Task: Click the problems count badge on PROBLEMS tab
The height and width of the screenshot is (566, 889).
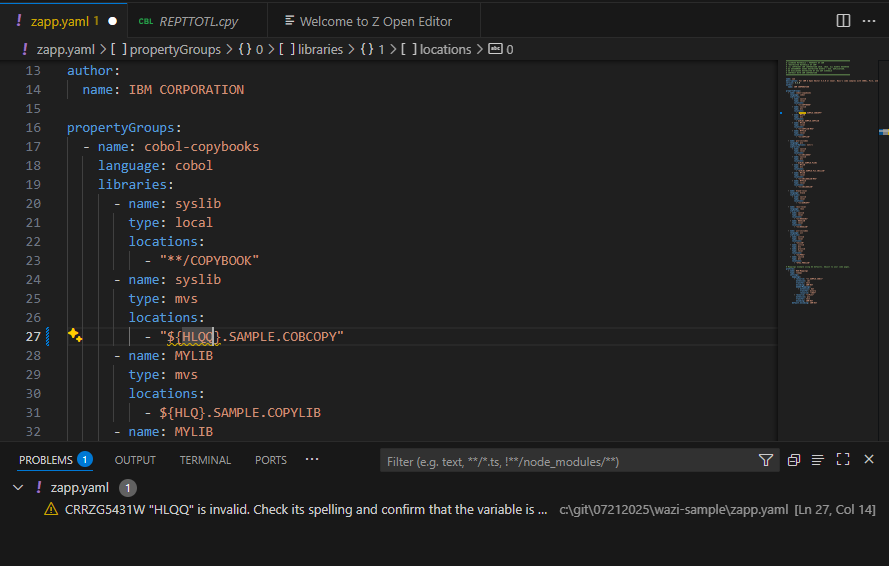Action: pos(85,459)
